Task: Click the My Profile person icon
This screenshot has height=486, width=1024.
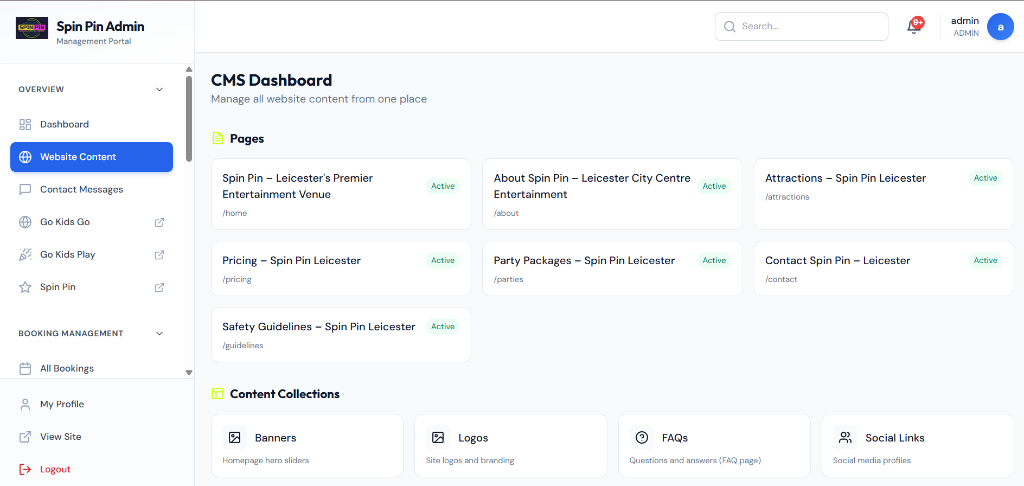Action: [25, 404]
